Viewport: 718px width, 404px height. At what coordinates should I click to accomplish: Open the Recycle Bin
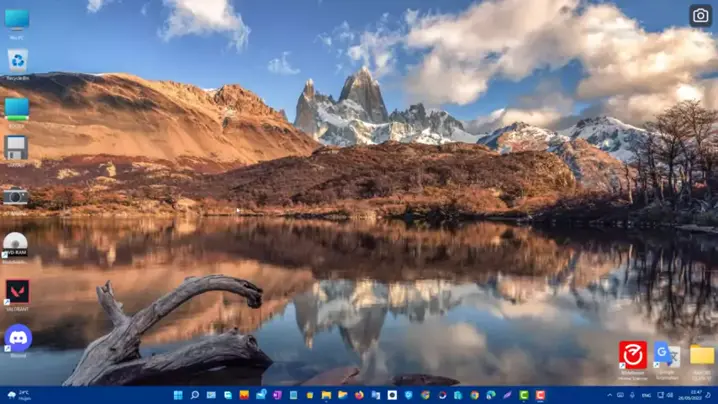pyautogui.click(x=17, y=62)
